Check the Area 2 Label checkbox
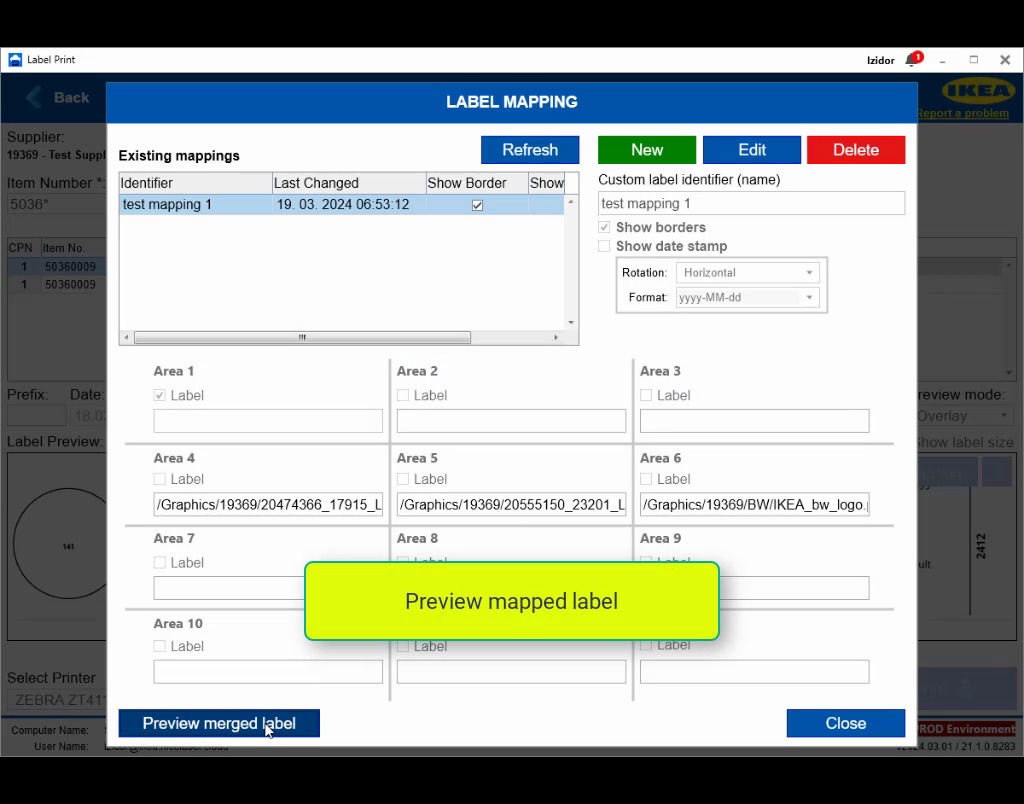Screen dimensions: 1024x804 pos(403,395)
